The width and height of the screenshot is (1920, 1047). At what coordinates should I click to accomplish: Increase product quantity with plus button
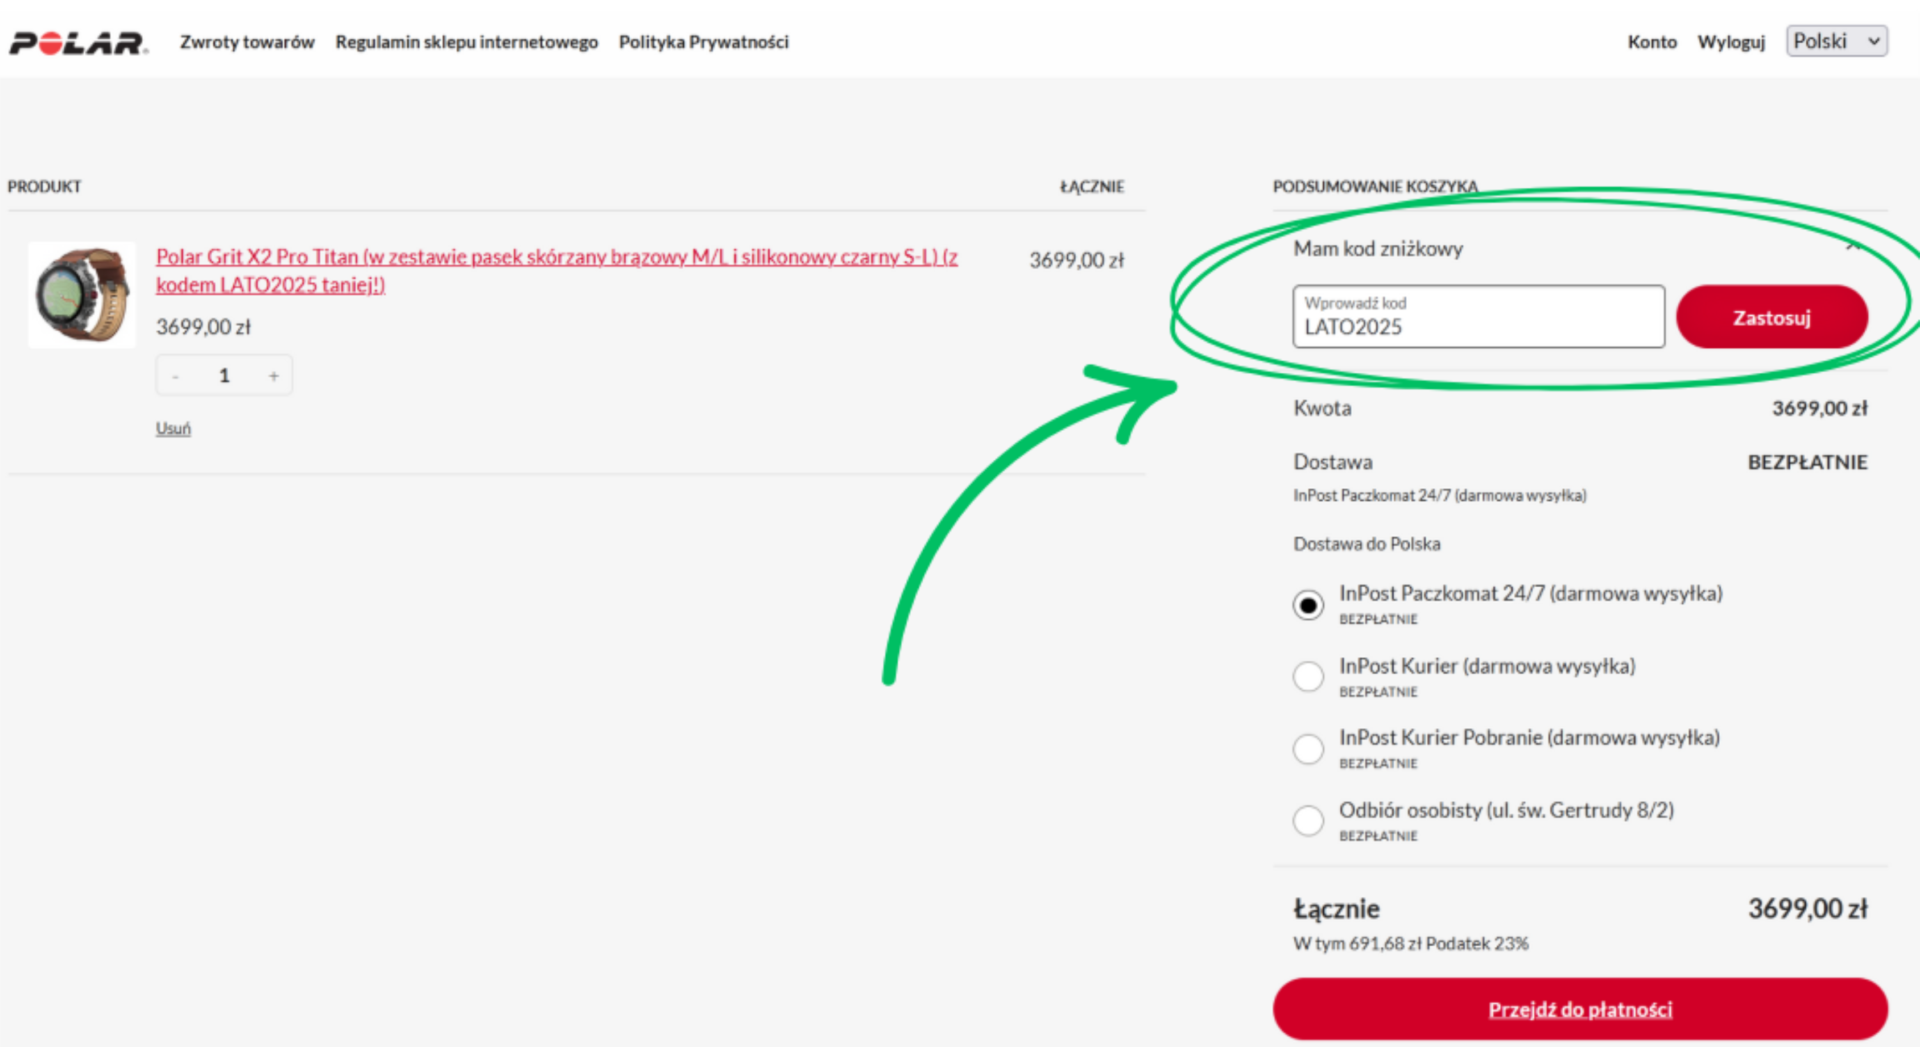[273, 376]
